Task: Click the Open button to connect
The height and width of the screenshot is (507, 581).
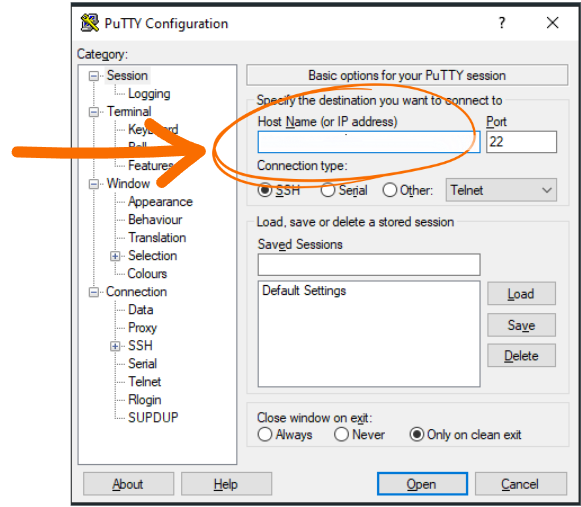Action: (422, 484)
